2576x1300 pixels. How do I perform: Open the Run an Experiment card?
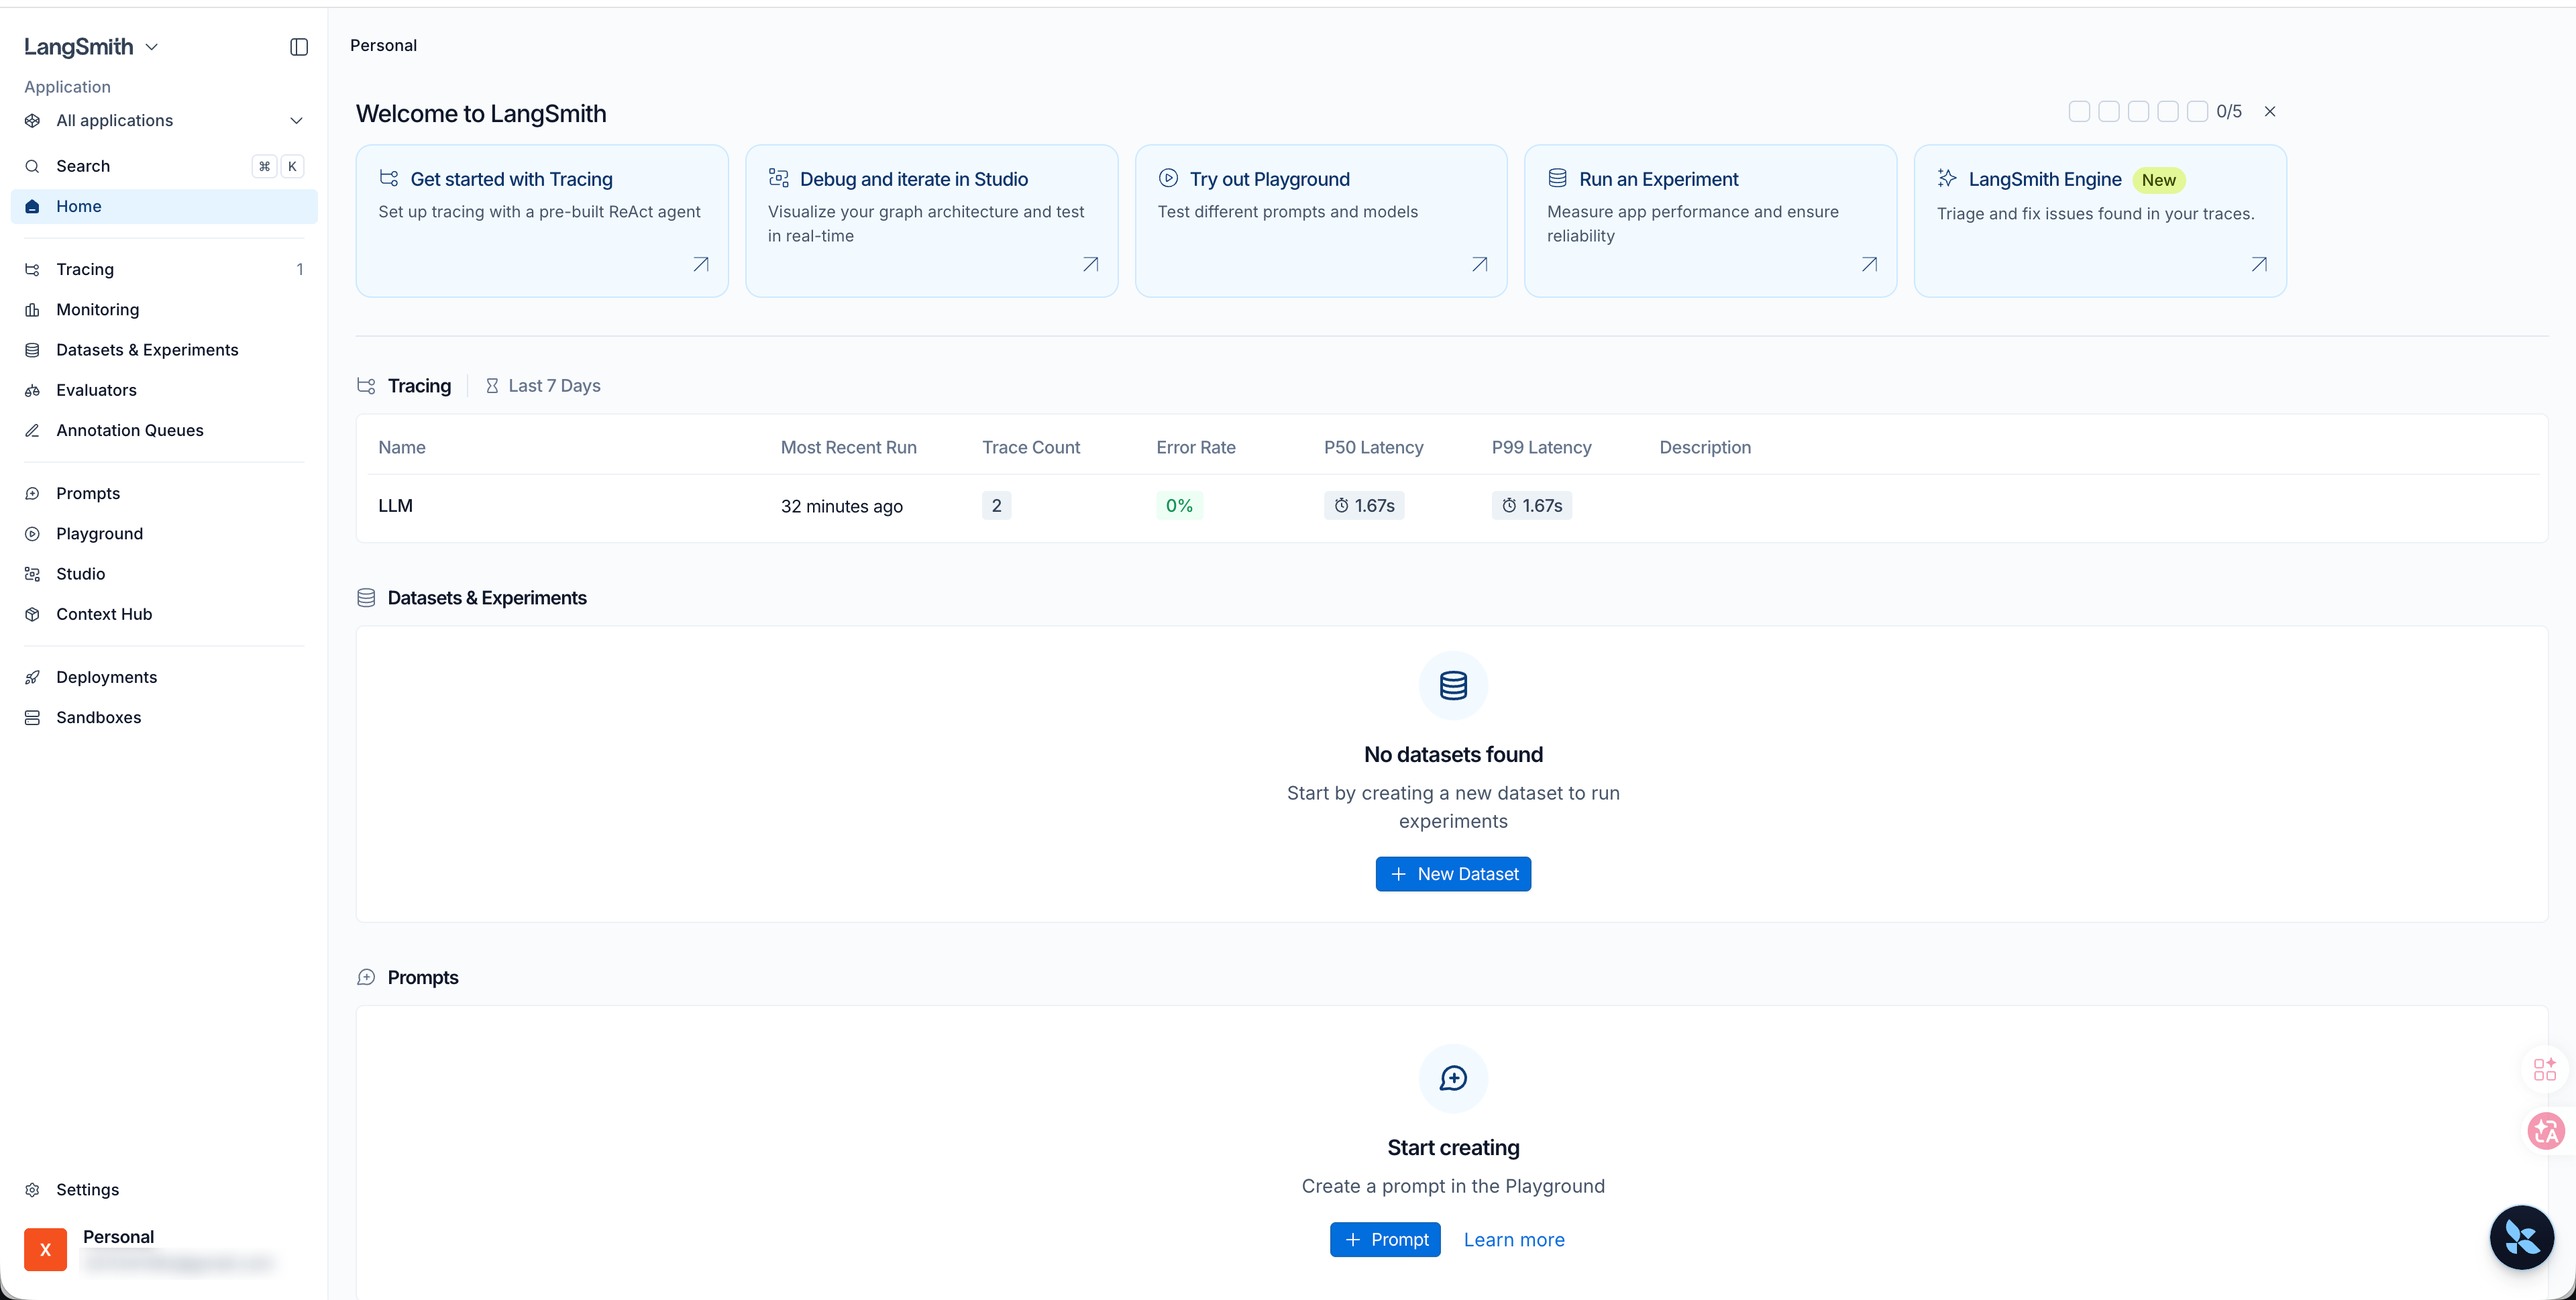1710,221
